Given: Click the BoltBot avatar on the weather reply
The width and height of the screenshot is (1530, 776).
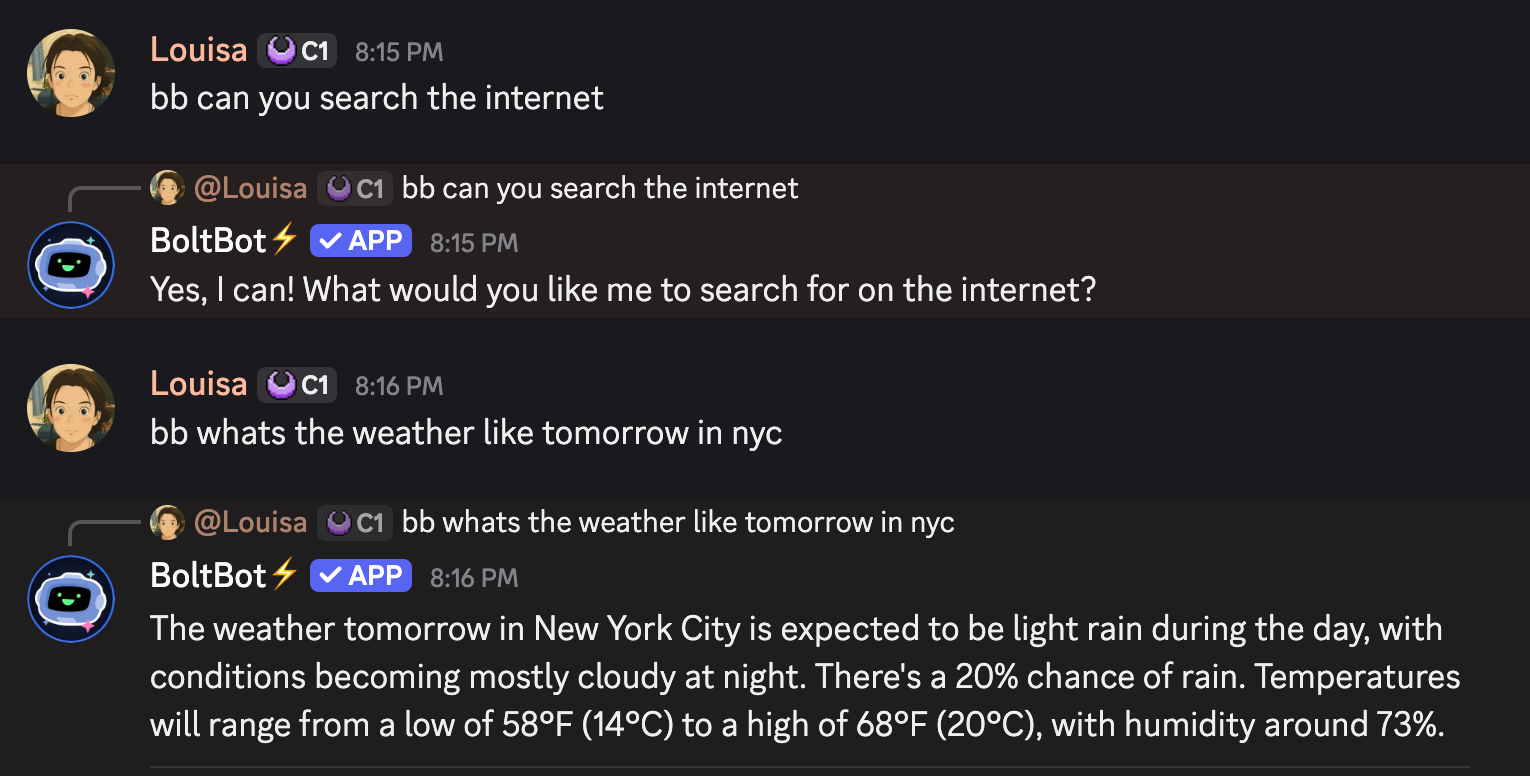Looking at the screenshot, I should point(70,599).
